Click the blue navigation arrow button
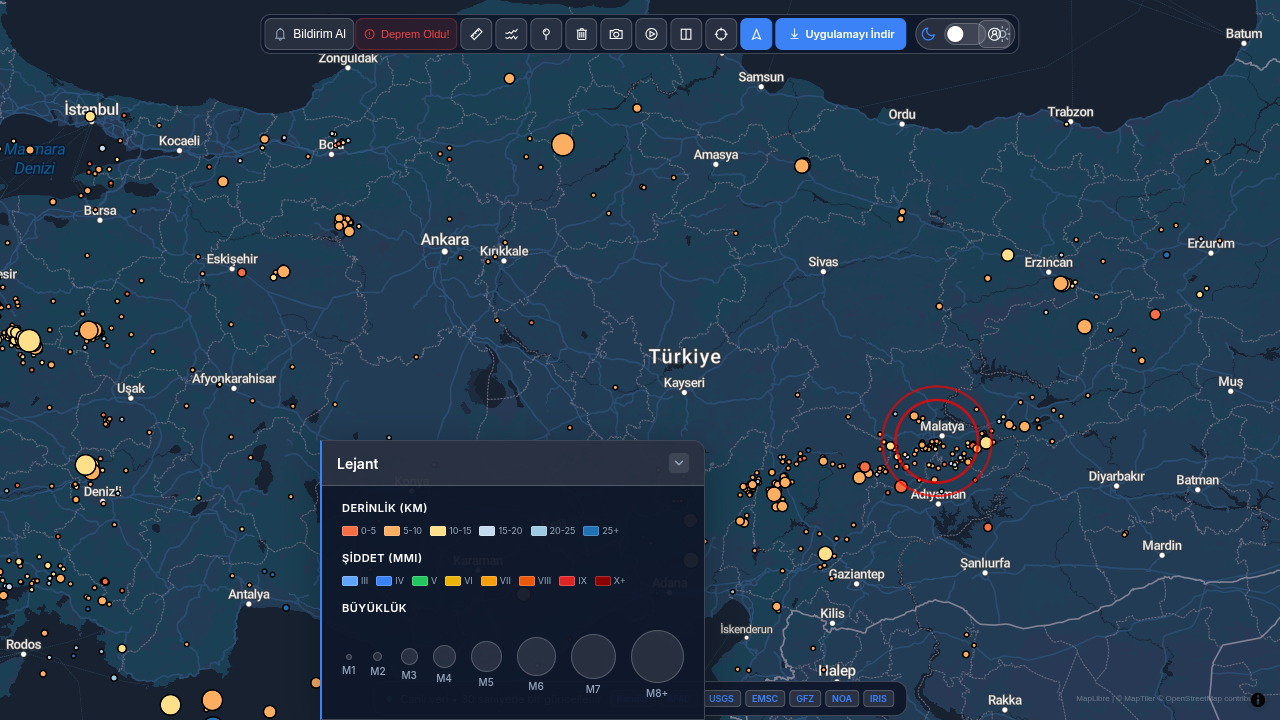 click(x=756, y=34)
